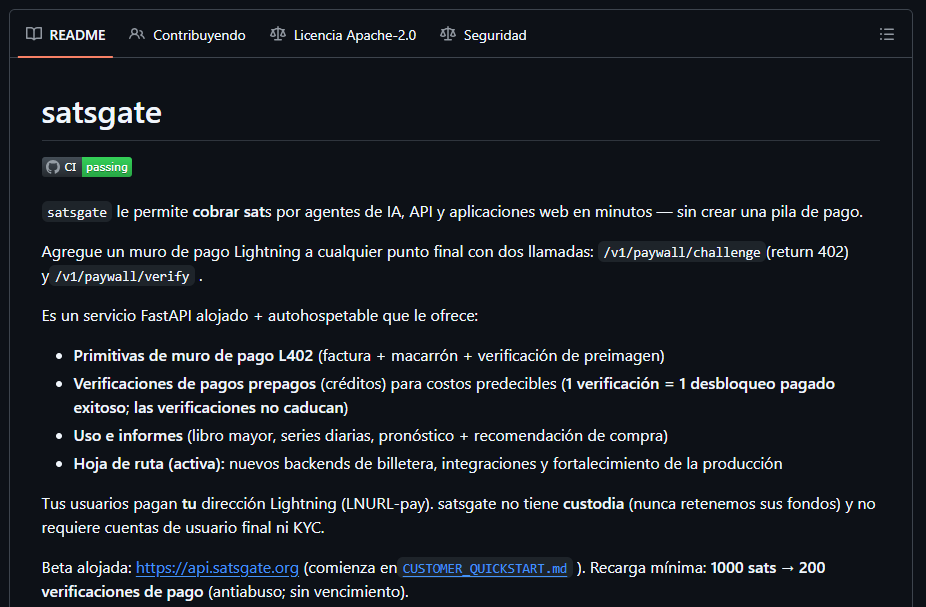Click '(return 402)' text
This screenshot has height=607, width=926.
[x=807, y=252]
